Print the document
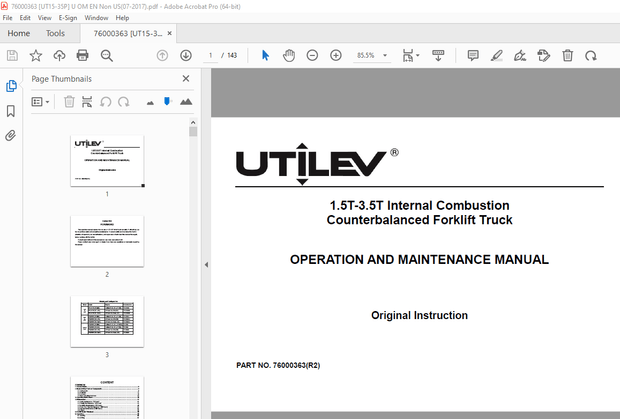Screen dimensions: 620x419 tap(83, 56)
